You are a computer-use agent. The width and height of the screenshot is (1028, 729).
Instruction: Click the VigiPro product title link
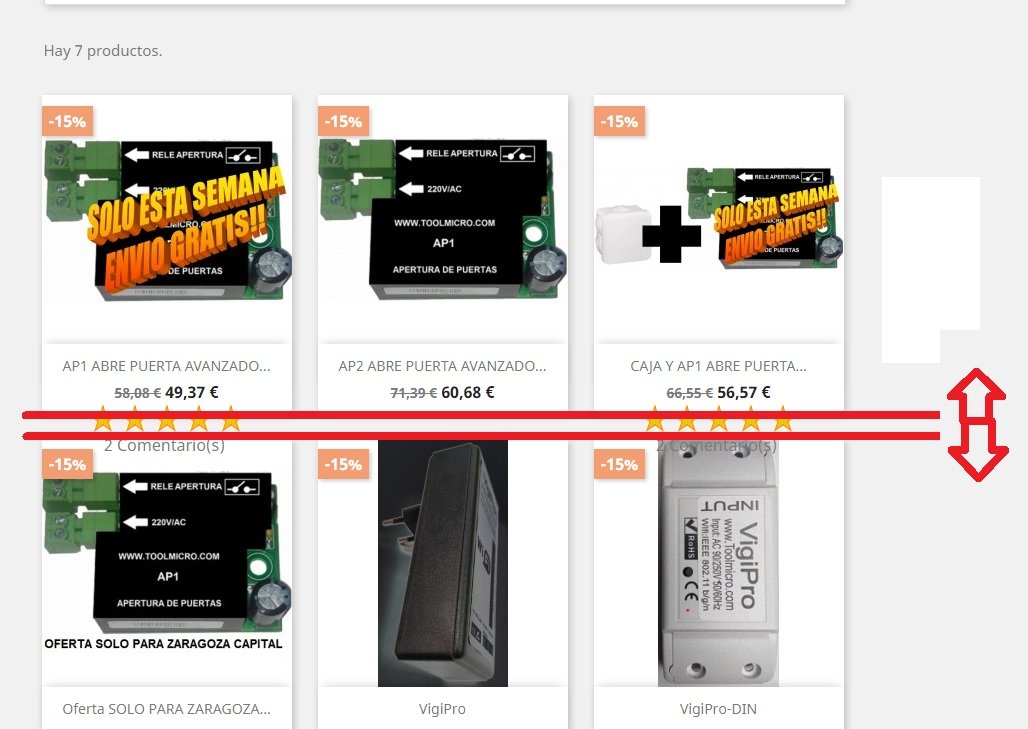pyautogui.click(x=443, y=709)
